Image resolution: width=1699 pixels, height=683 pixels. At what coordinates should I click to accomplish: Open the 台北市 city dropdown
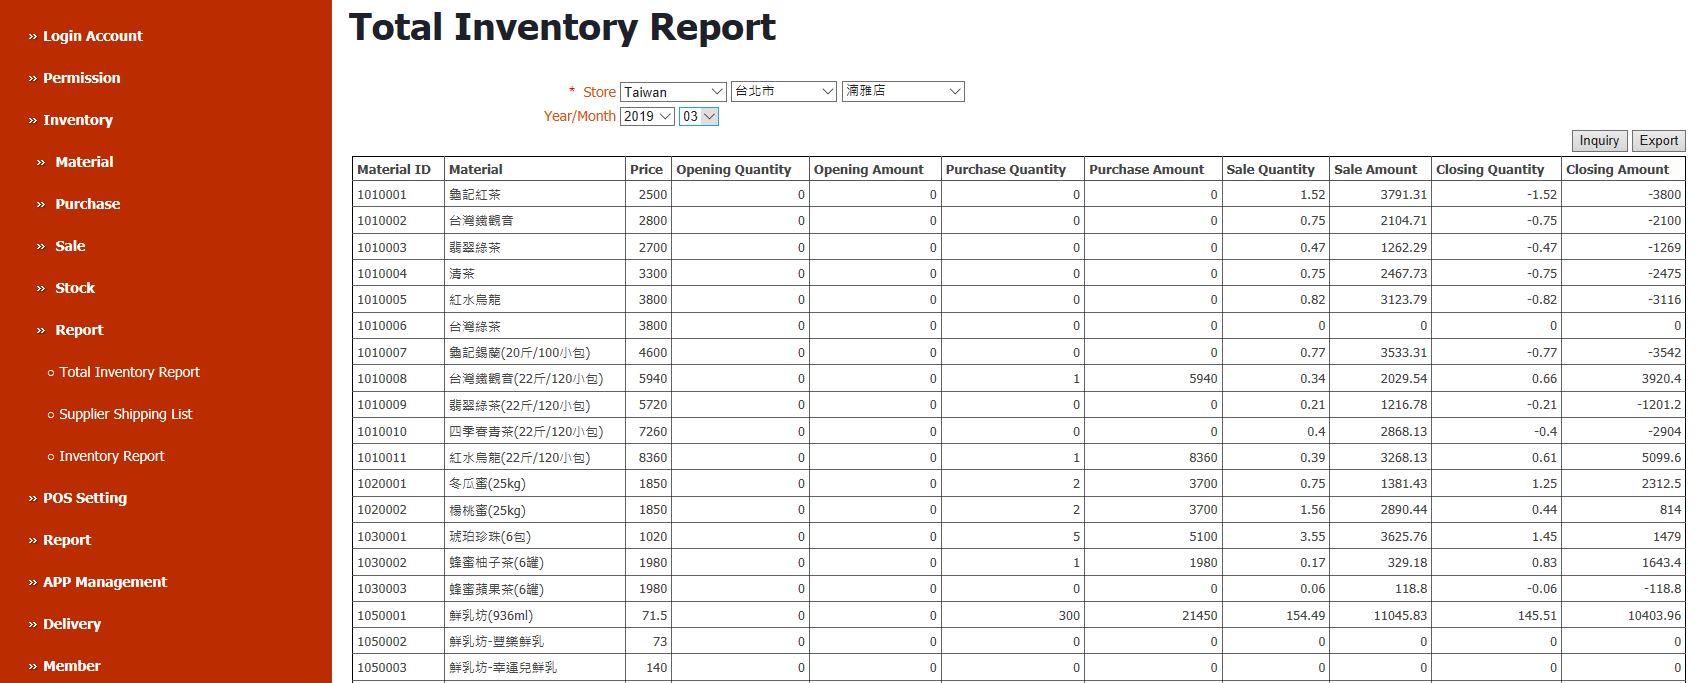pyautogui.click(x=783, y=91)
